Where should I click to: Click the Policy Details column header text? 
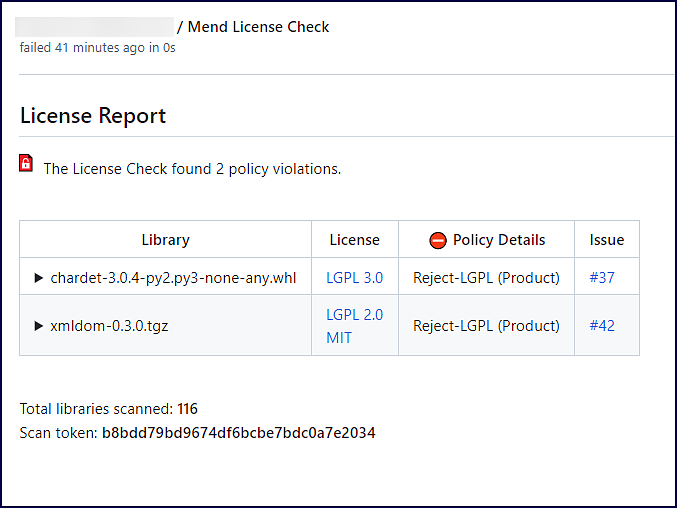[x=499, y=240]
